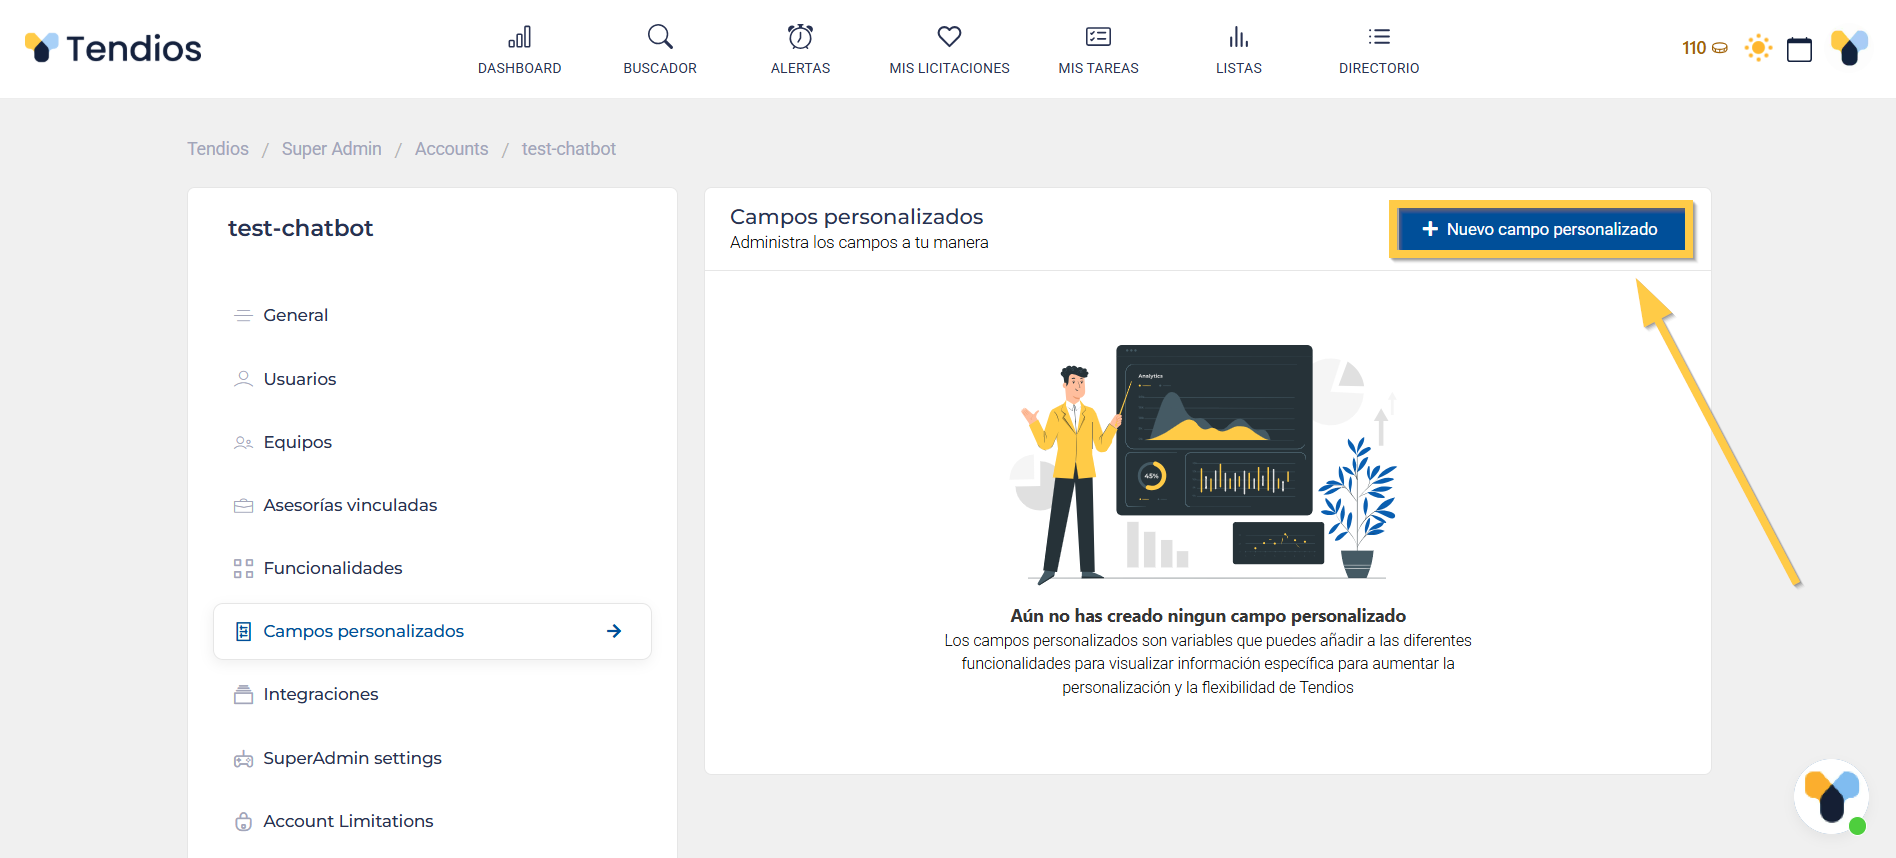The image size is (1896, 858).
Task: Open Funcionalidades in the sidebar
Action: (332, 568)
